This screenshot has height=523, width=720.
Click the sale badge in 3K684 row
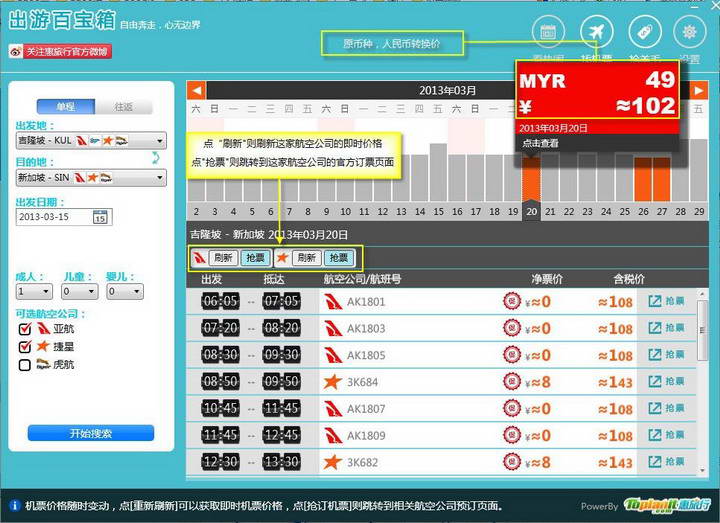(x=512, y=381)
